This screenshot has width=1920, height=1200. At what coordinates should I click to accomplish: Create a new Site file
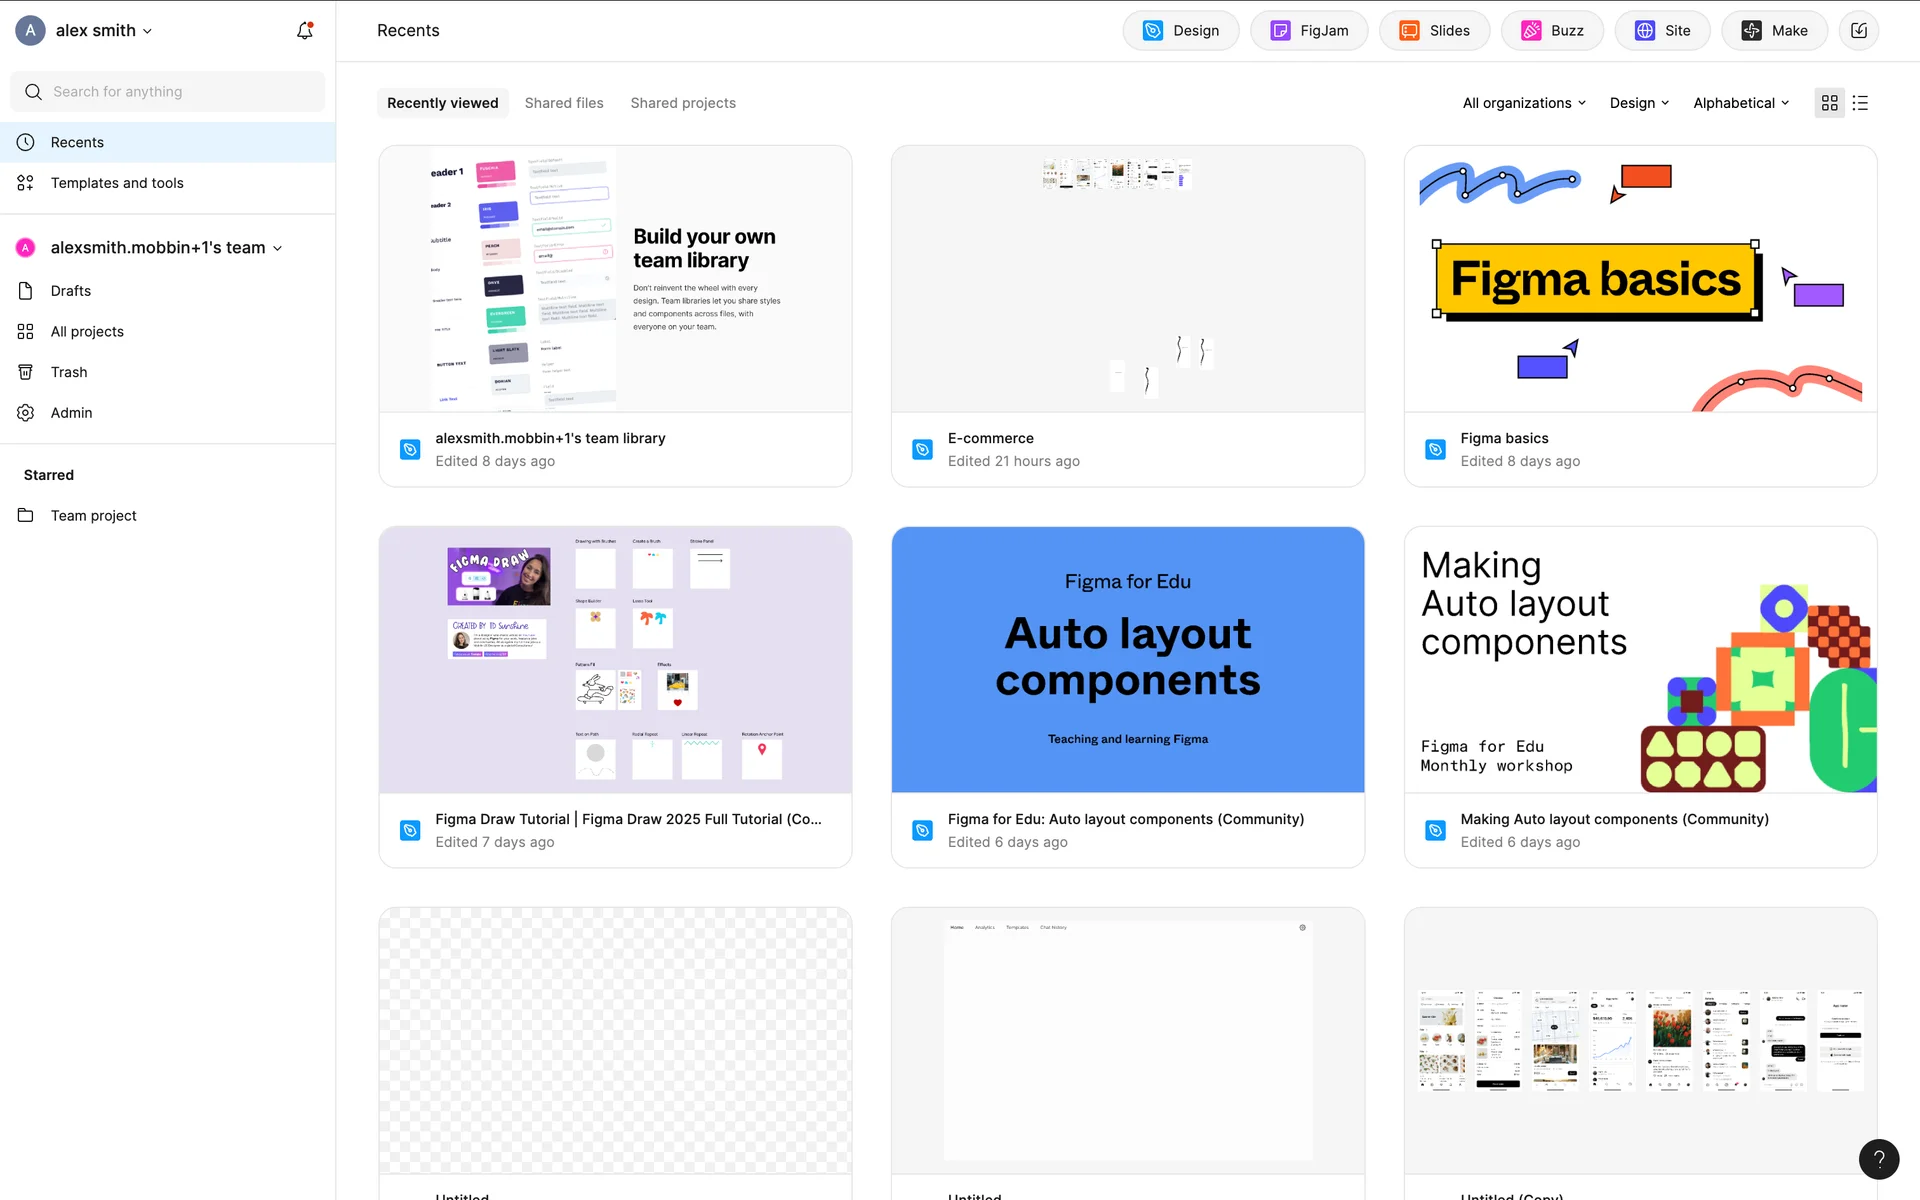pos(1662,31)
